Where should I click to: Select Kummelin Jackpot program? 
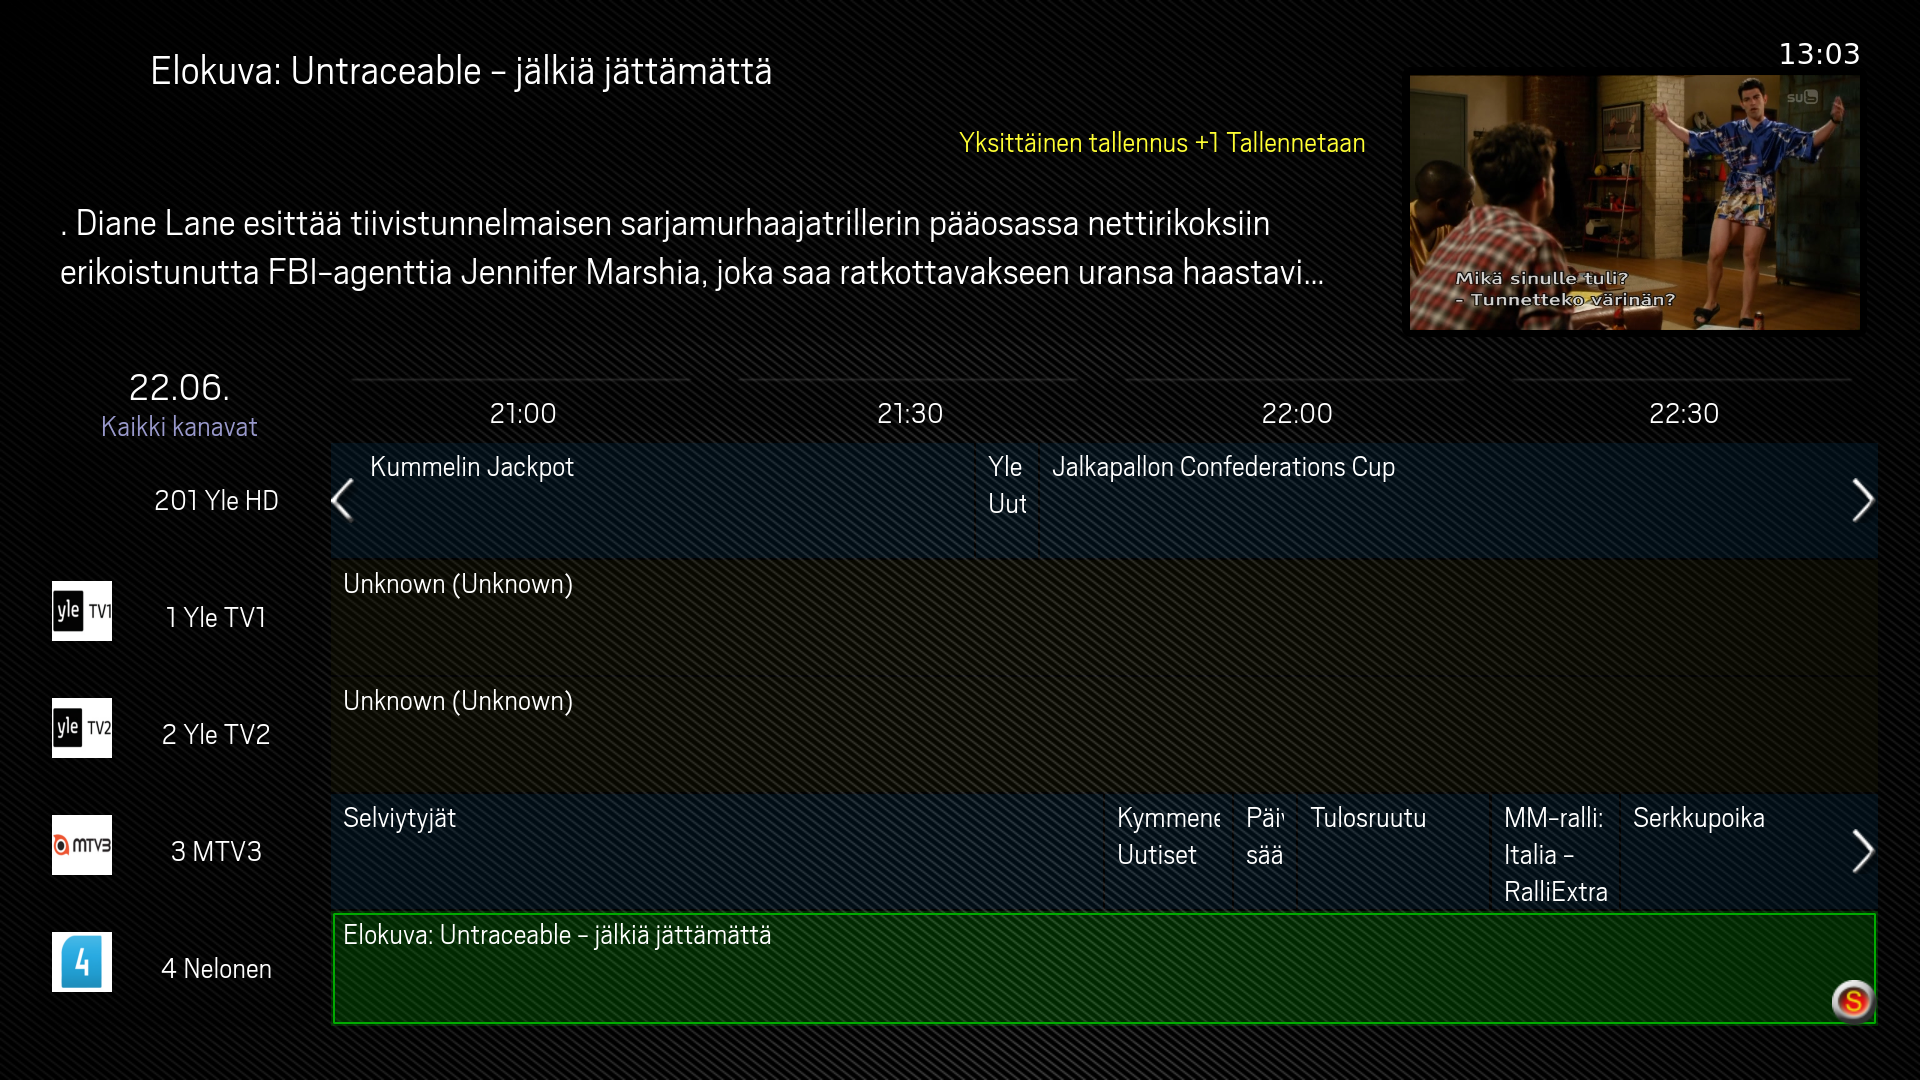pyautogui.click(x=651, y=501)
